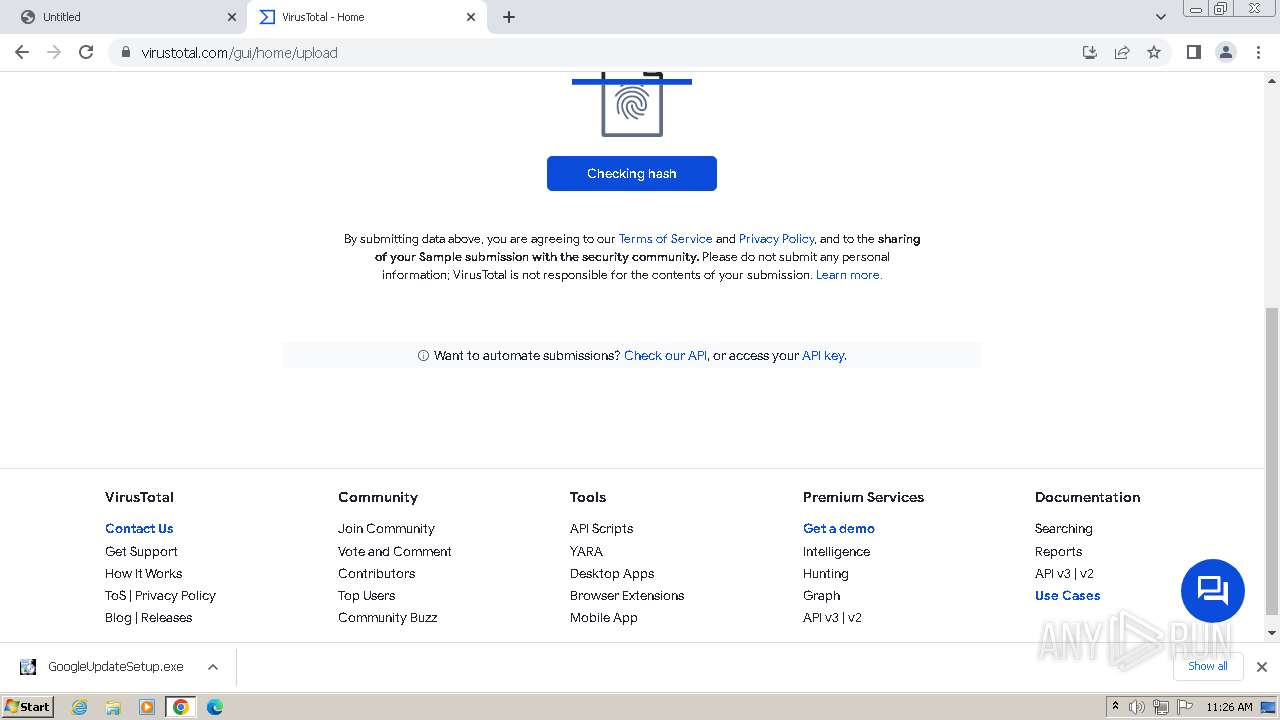Viewport: 1280px width, 720px height.
Task: Open the API Scripts link
Action: coord(601,528)
